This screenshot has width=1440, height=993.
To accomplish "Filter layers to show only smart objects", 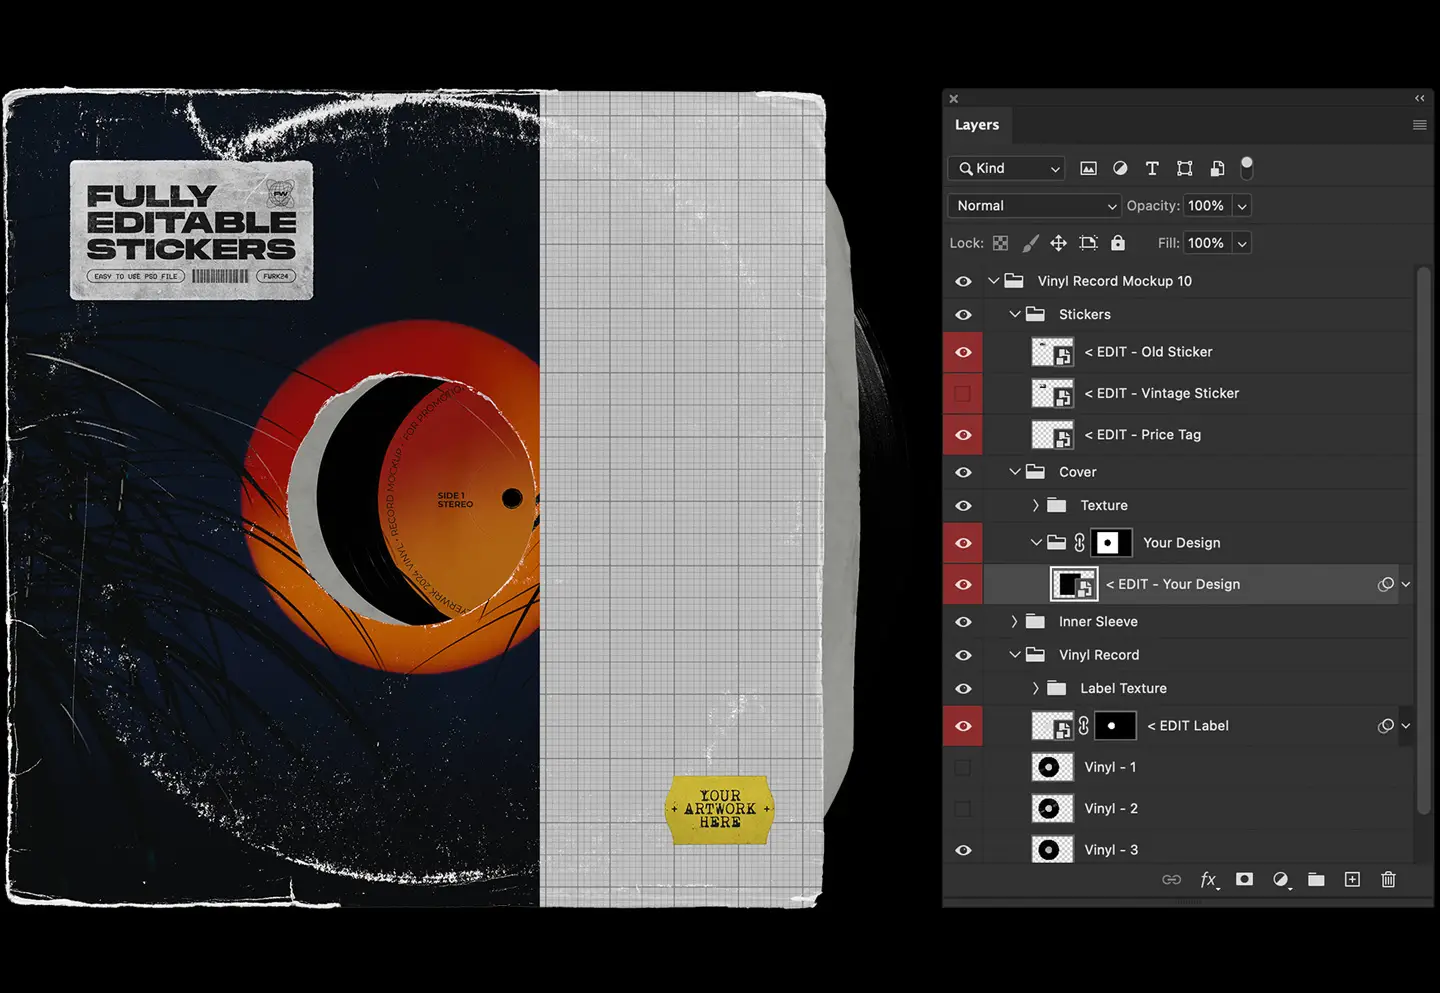I will coord(1217,168).
